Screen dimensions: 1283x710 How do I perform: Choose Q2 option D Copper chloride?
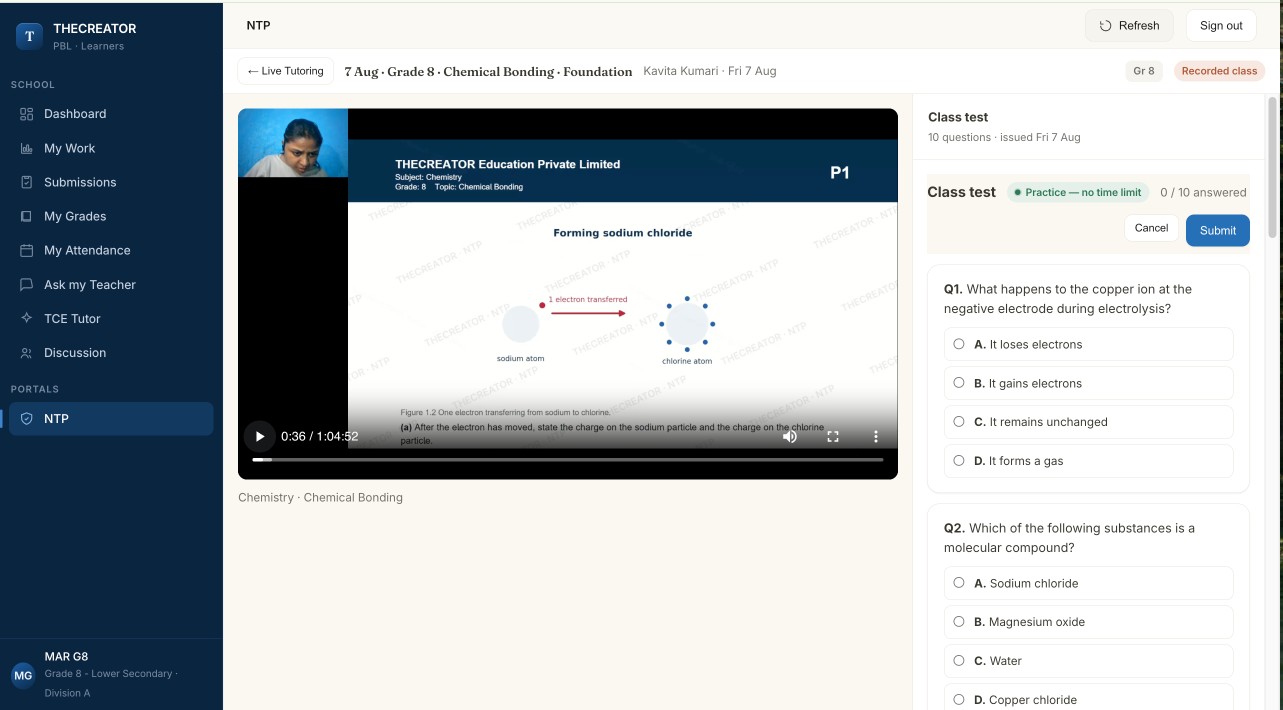(x=1088, y=697)
